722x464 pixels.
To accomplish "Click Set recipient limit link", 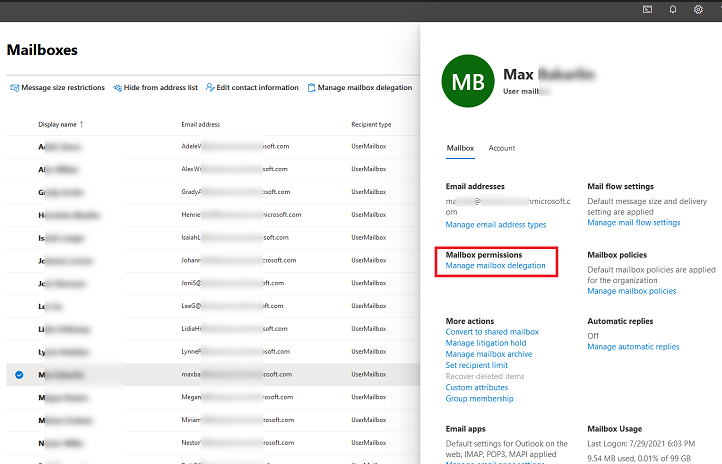I will 476,365.
